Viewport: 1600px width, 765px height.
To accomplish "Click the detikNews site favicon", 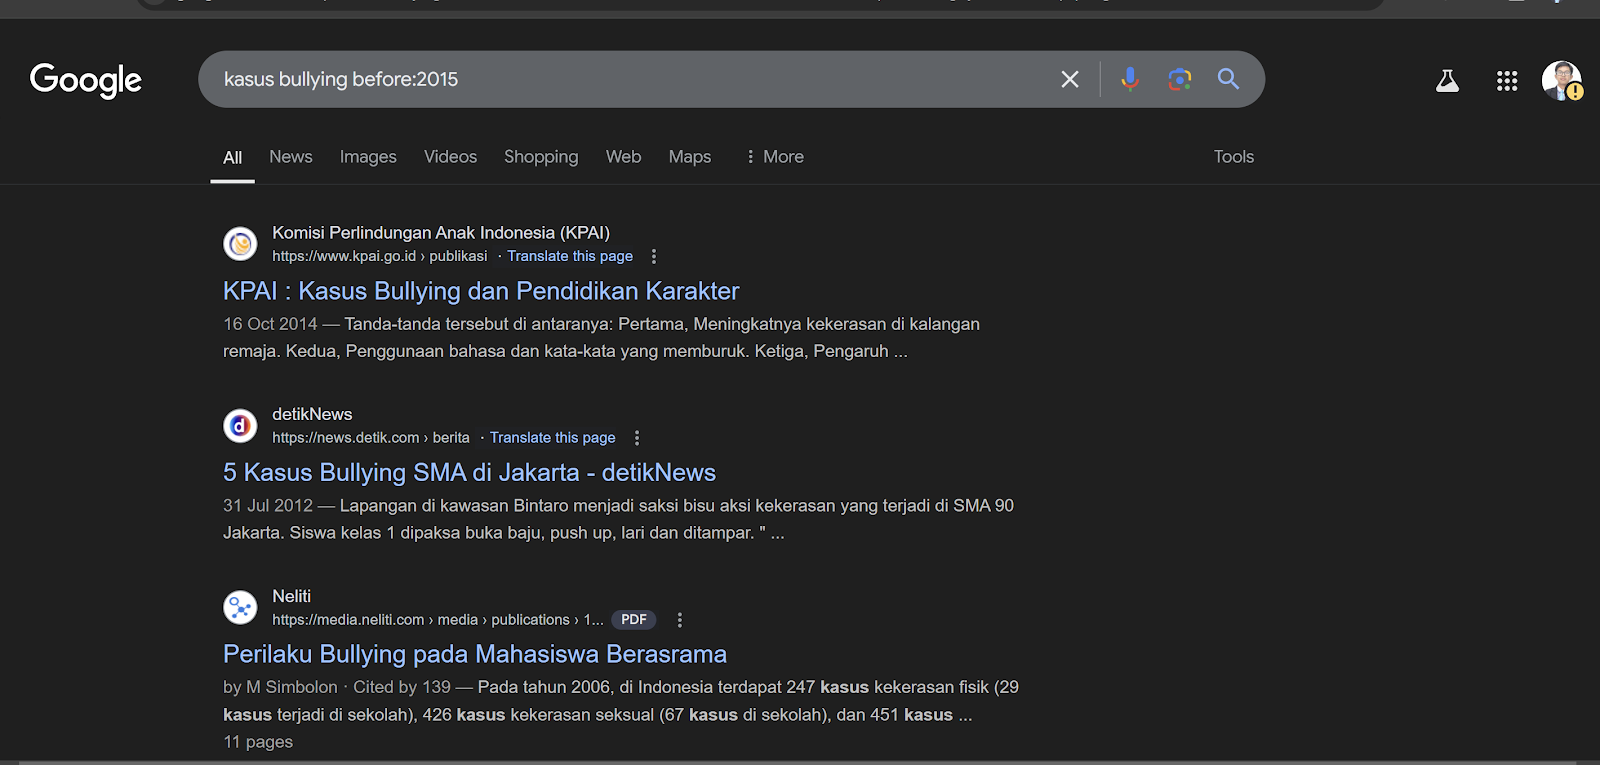I will [x=240, y=426].
